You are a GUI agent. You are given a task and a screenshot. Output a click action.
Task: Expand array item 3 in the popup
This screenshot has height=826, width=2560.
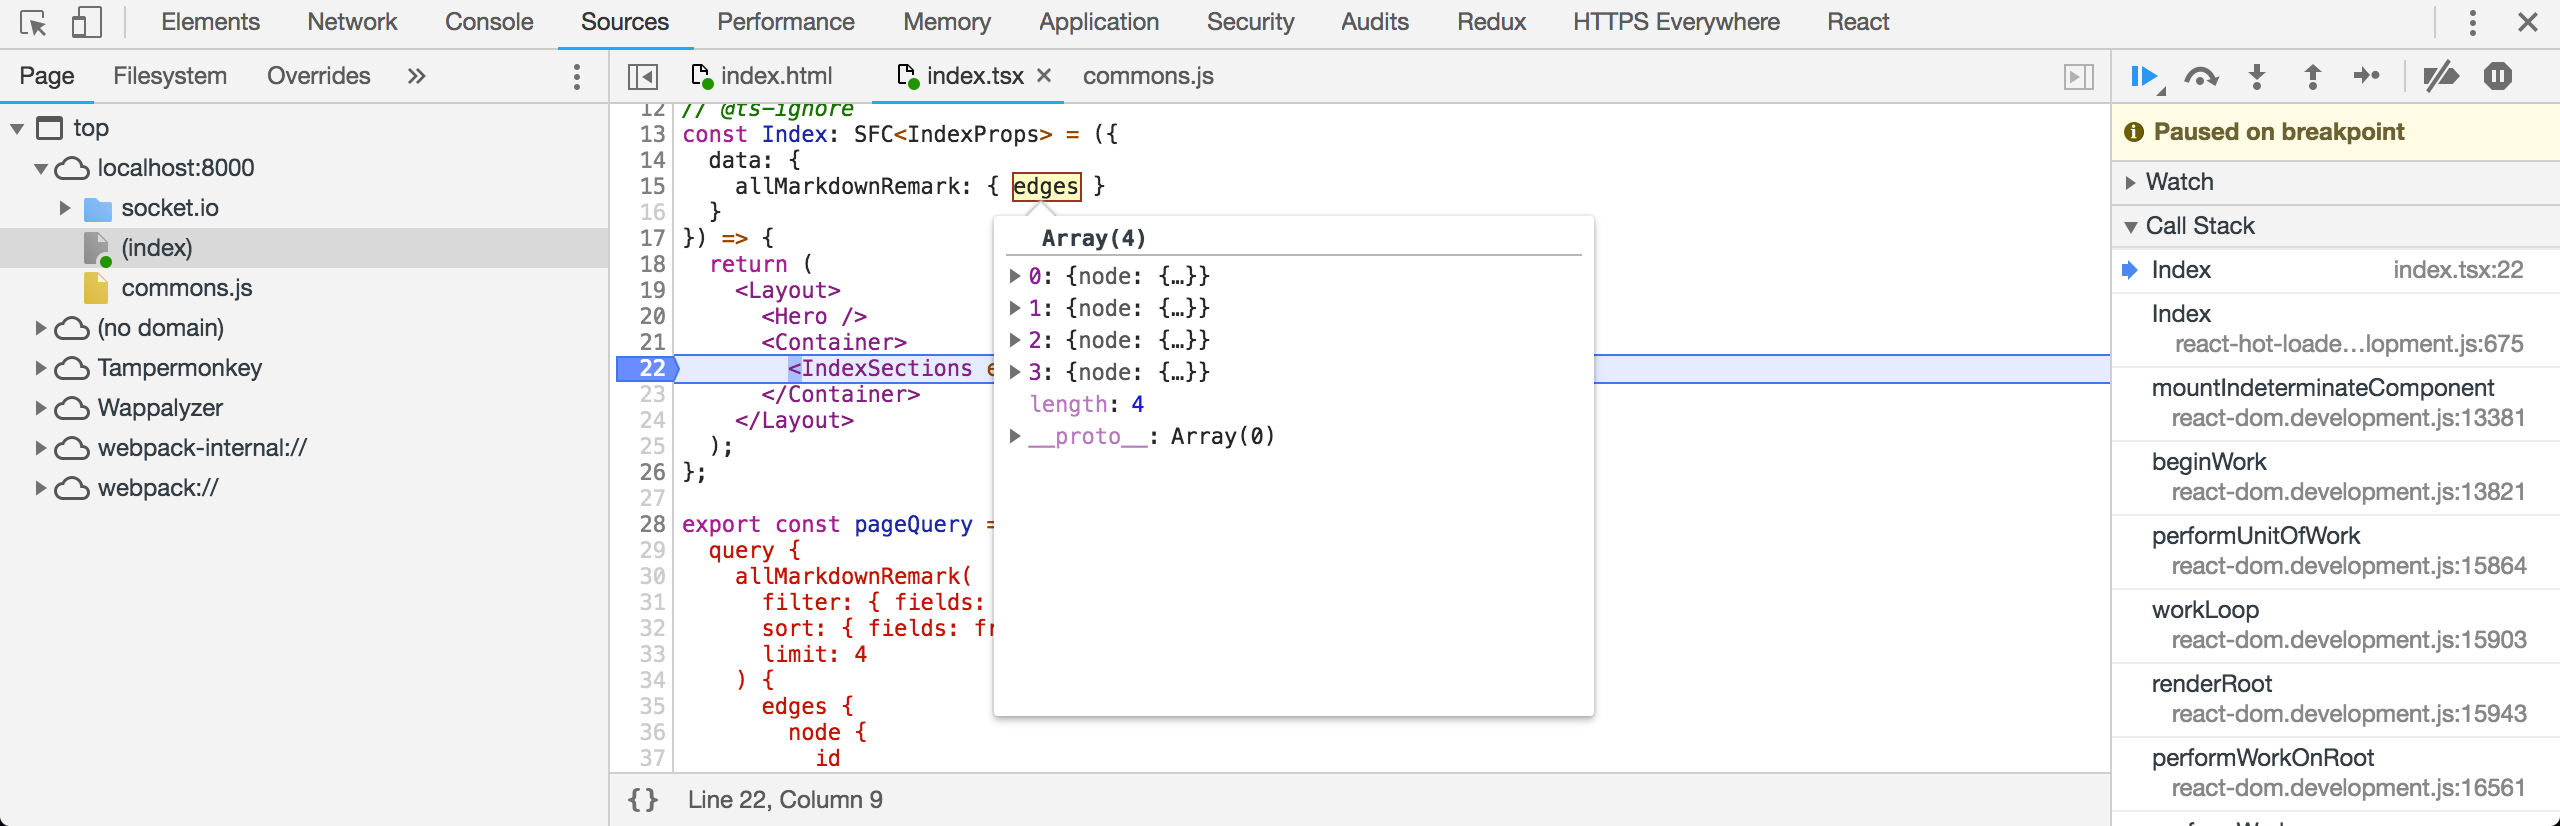point(1015,372)
